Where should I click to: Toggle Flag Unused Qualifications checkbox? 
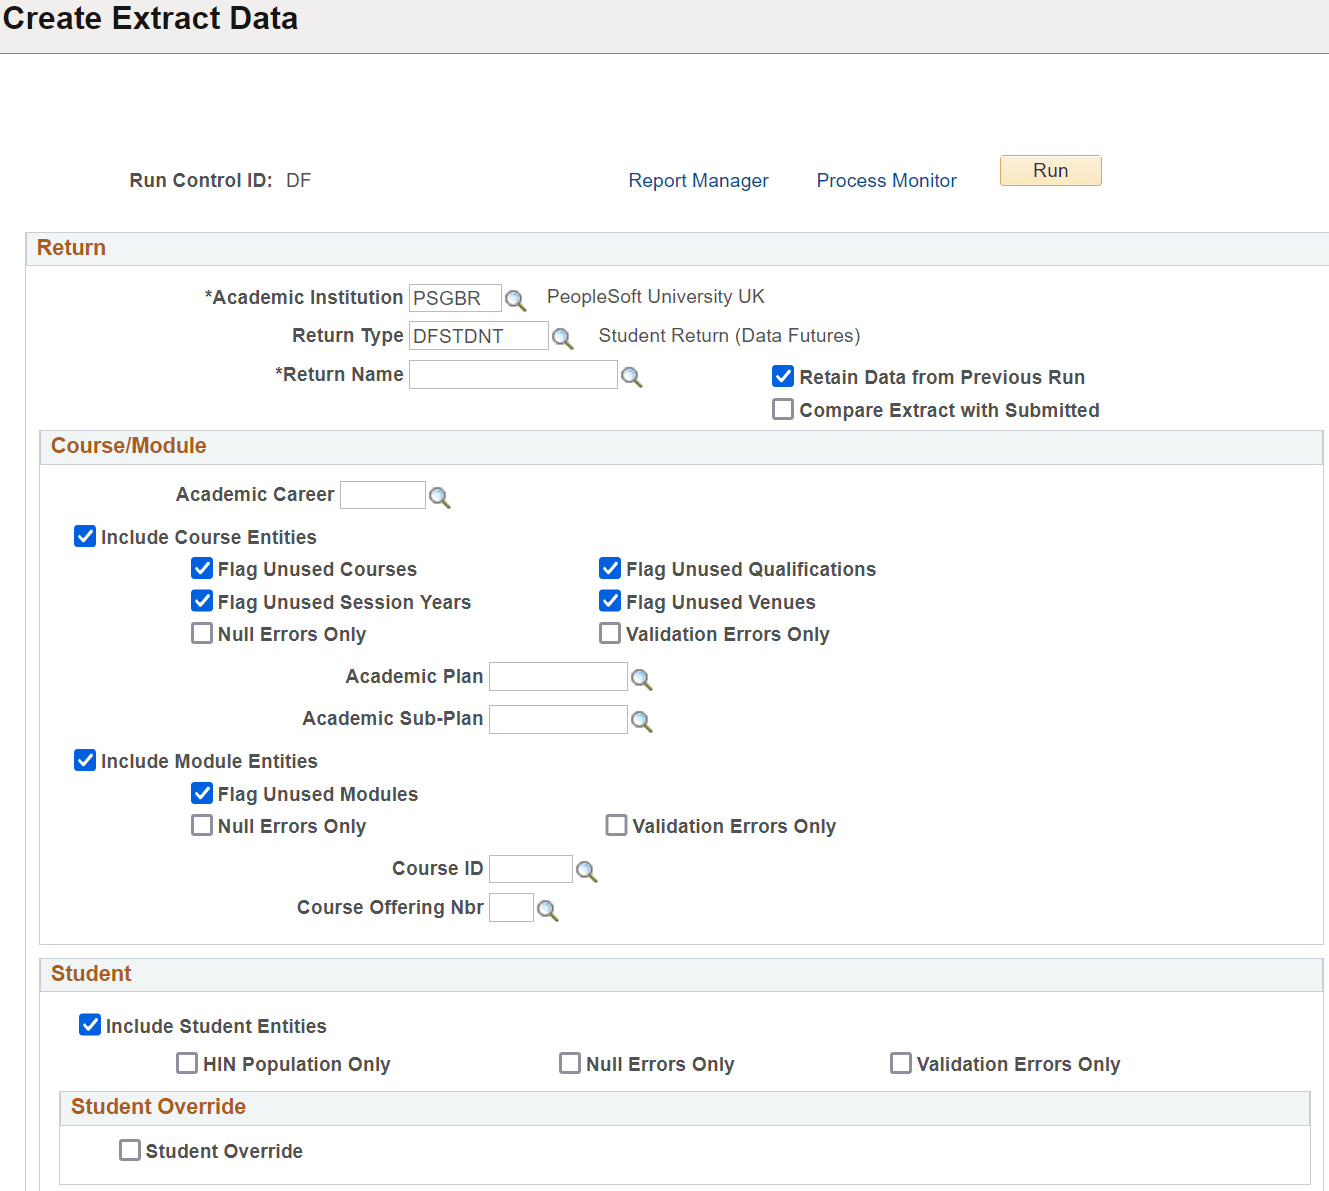click(610, 568)
